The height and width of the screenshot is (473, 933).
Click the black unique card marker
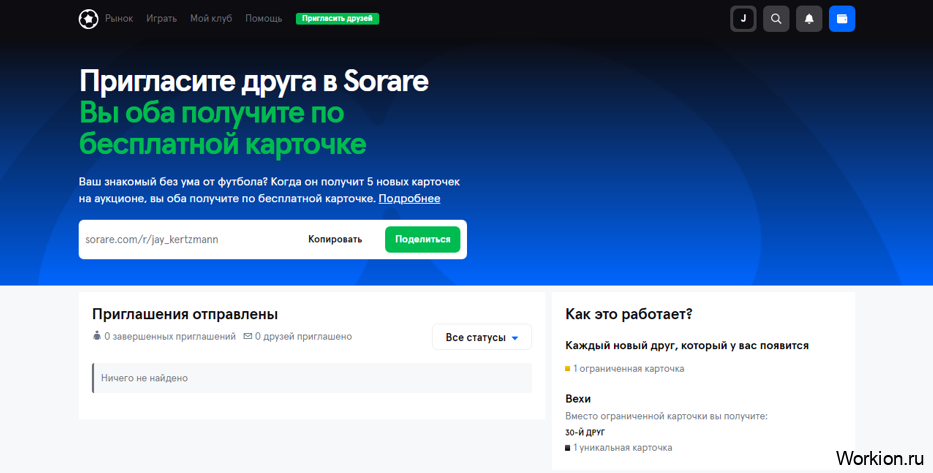568,447
